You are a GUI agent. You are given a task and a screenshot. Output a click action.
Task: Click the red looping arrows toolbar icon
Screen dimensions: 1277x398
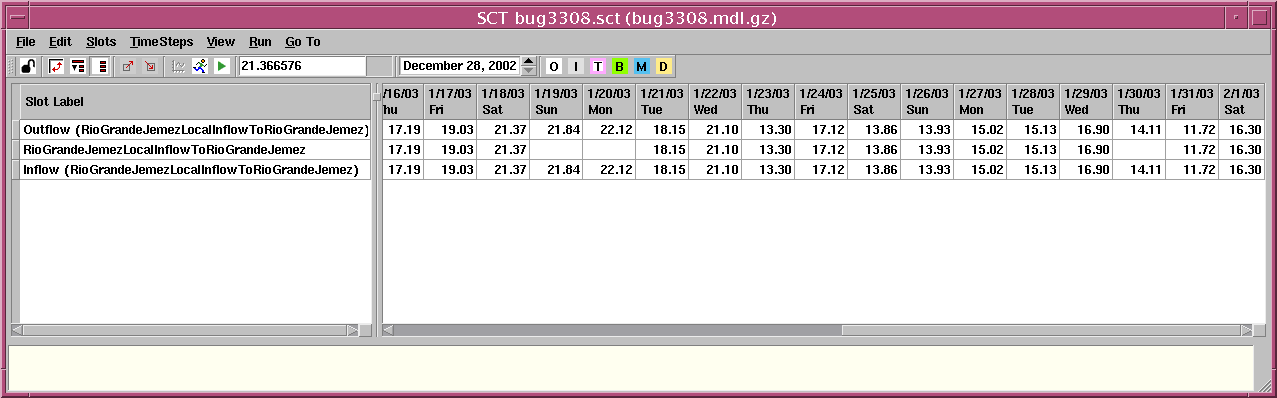tap(56, 66)
